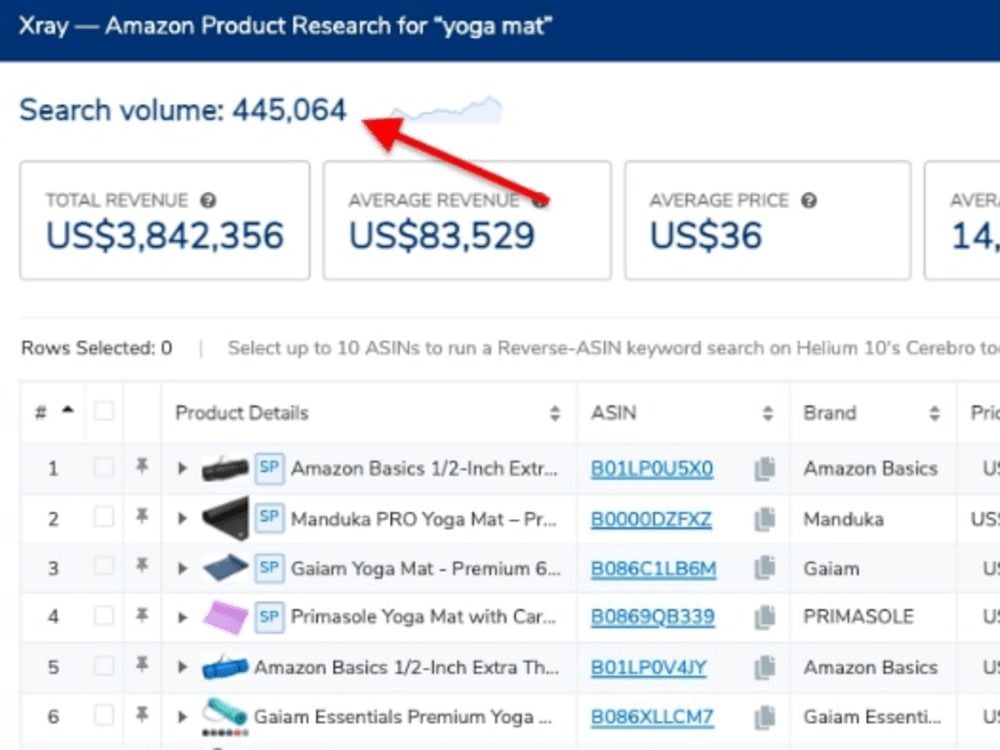Pin the row 1 Amazon Basics product
1000x750 pixels.
[142, 467]
